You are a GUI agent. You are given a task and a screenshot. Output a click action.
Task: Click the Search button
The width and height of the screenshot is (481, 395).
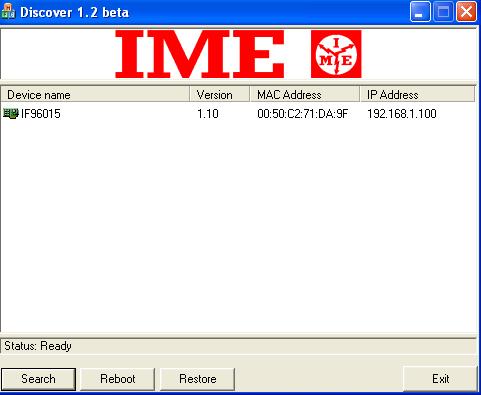38,379
